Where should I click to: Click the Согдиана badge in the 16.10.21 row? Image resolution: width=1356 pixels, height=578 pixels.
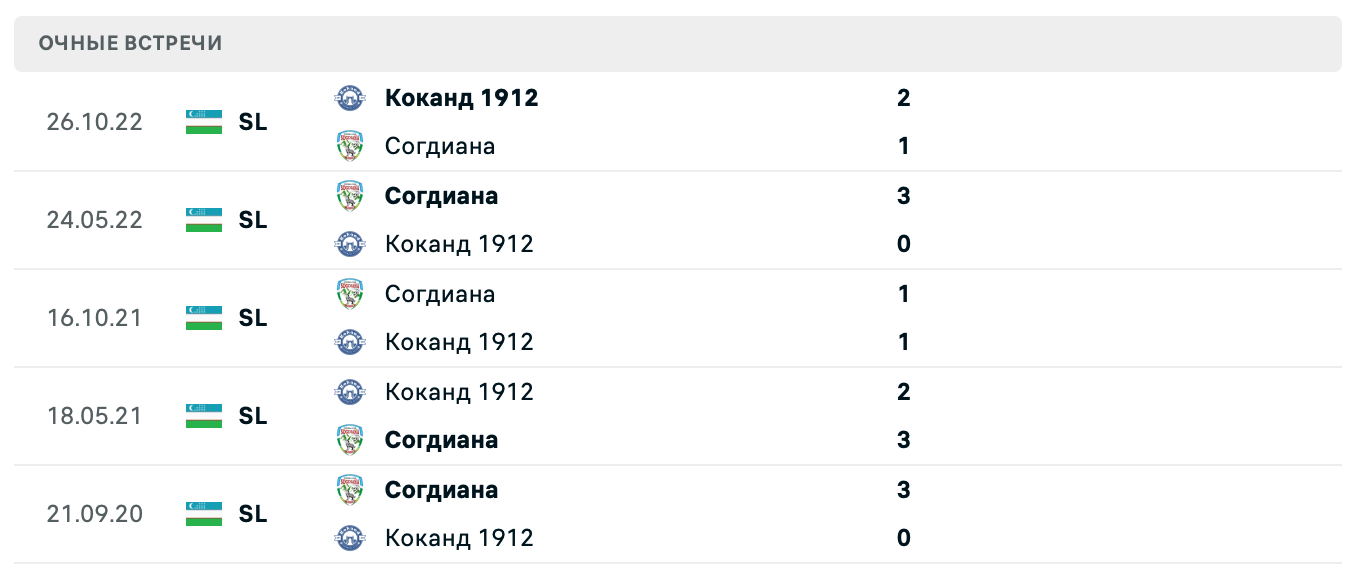pos(350,293)
